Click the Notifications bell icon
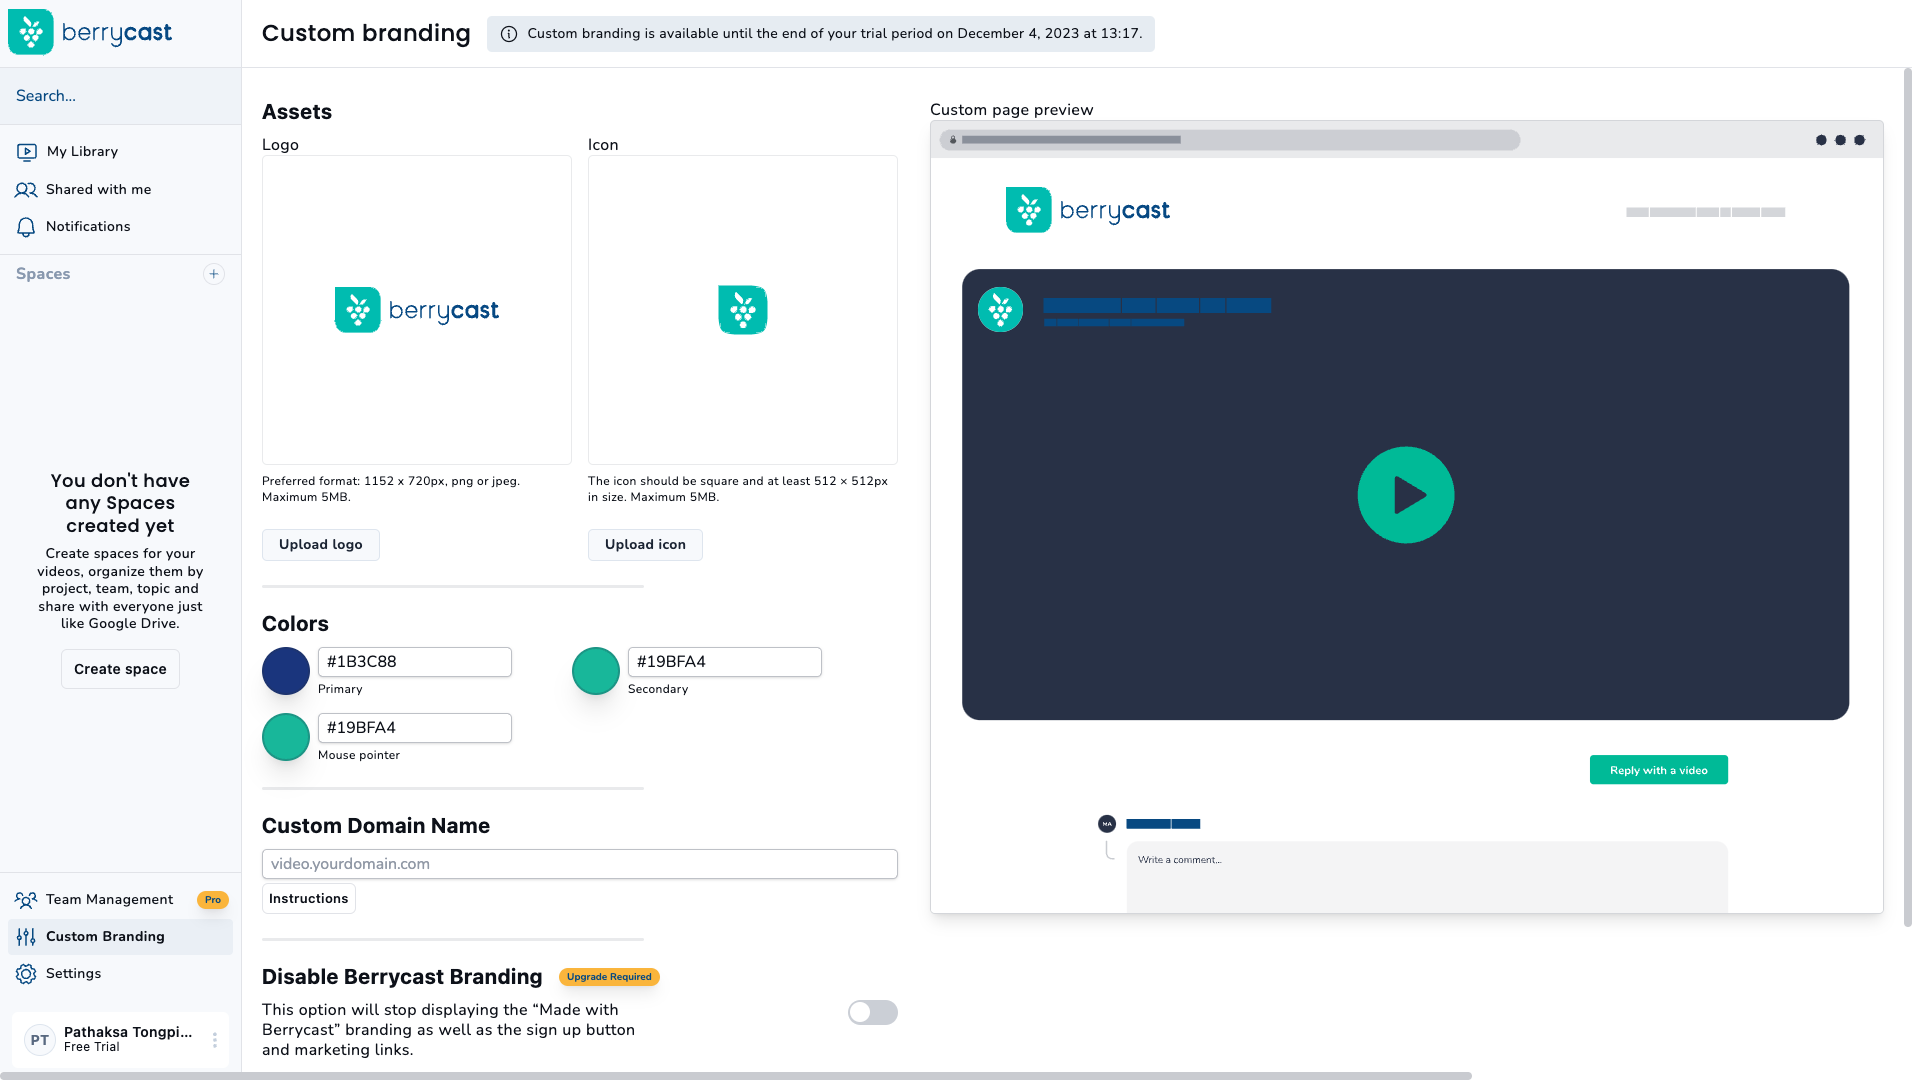The width and height of the screenshot is (1912, 1080). tap(26, 227)
